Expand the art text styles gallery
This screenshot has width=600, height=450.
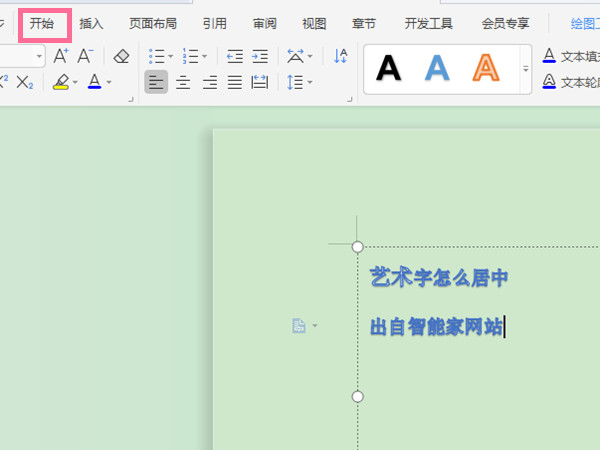coord(525,69)
